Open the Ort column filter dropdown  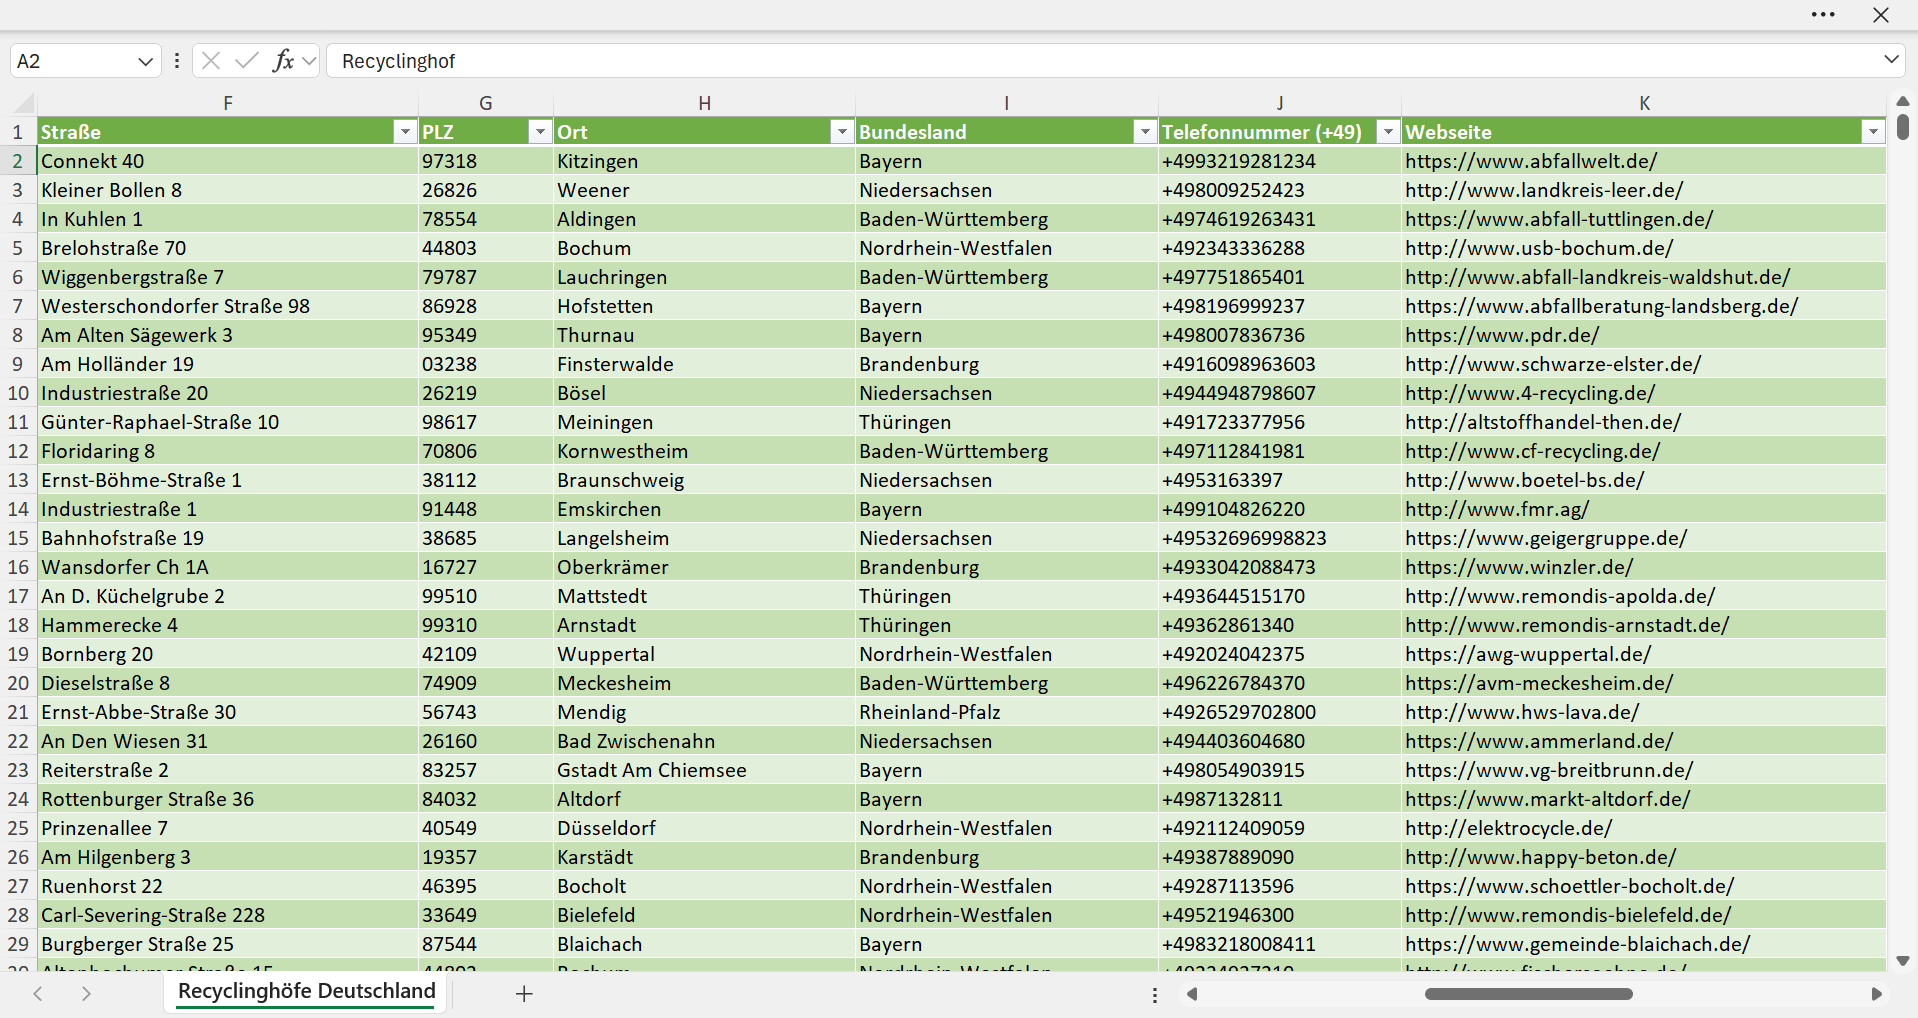(842, 132)
